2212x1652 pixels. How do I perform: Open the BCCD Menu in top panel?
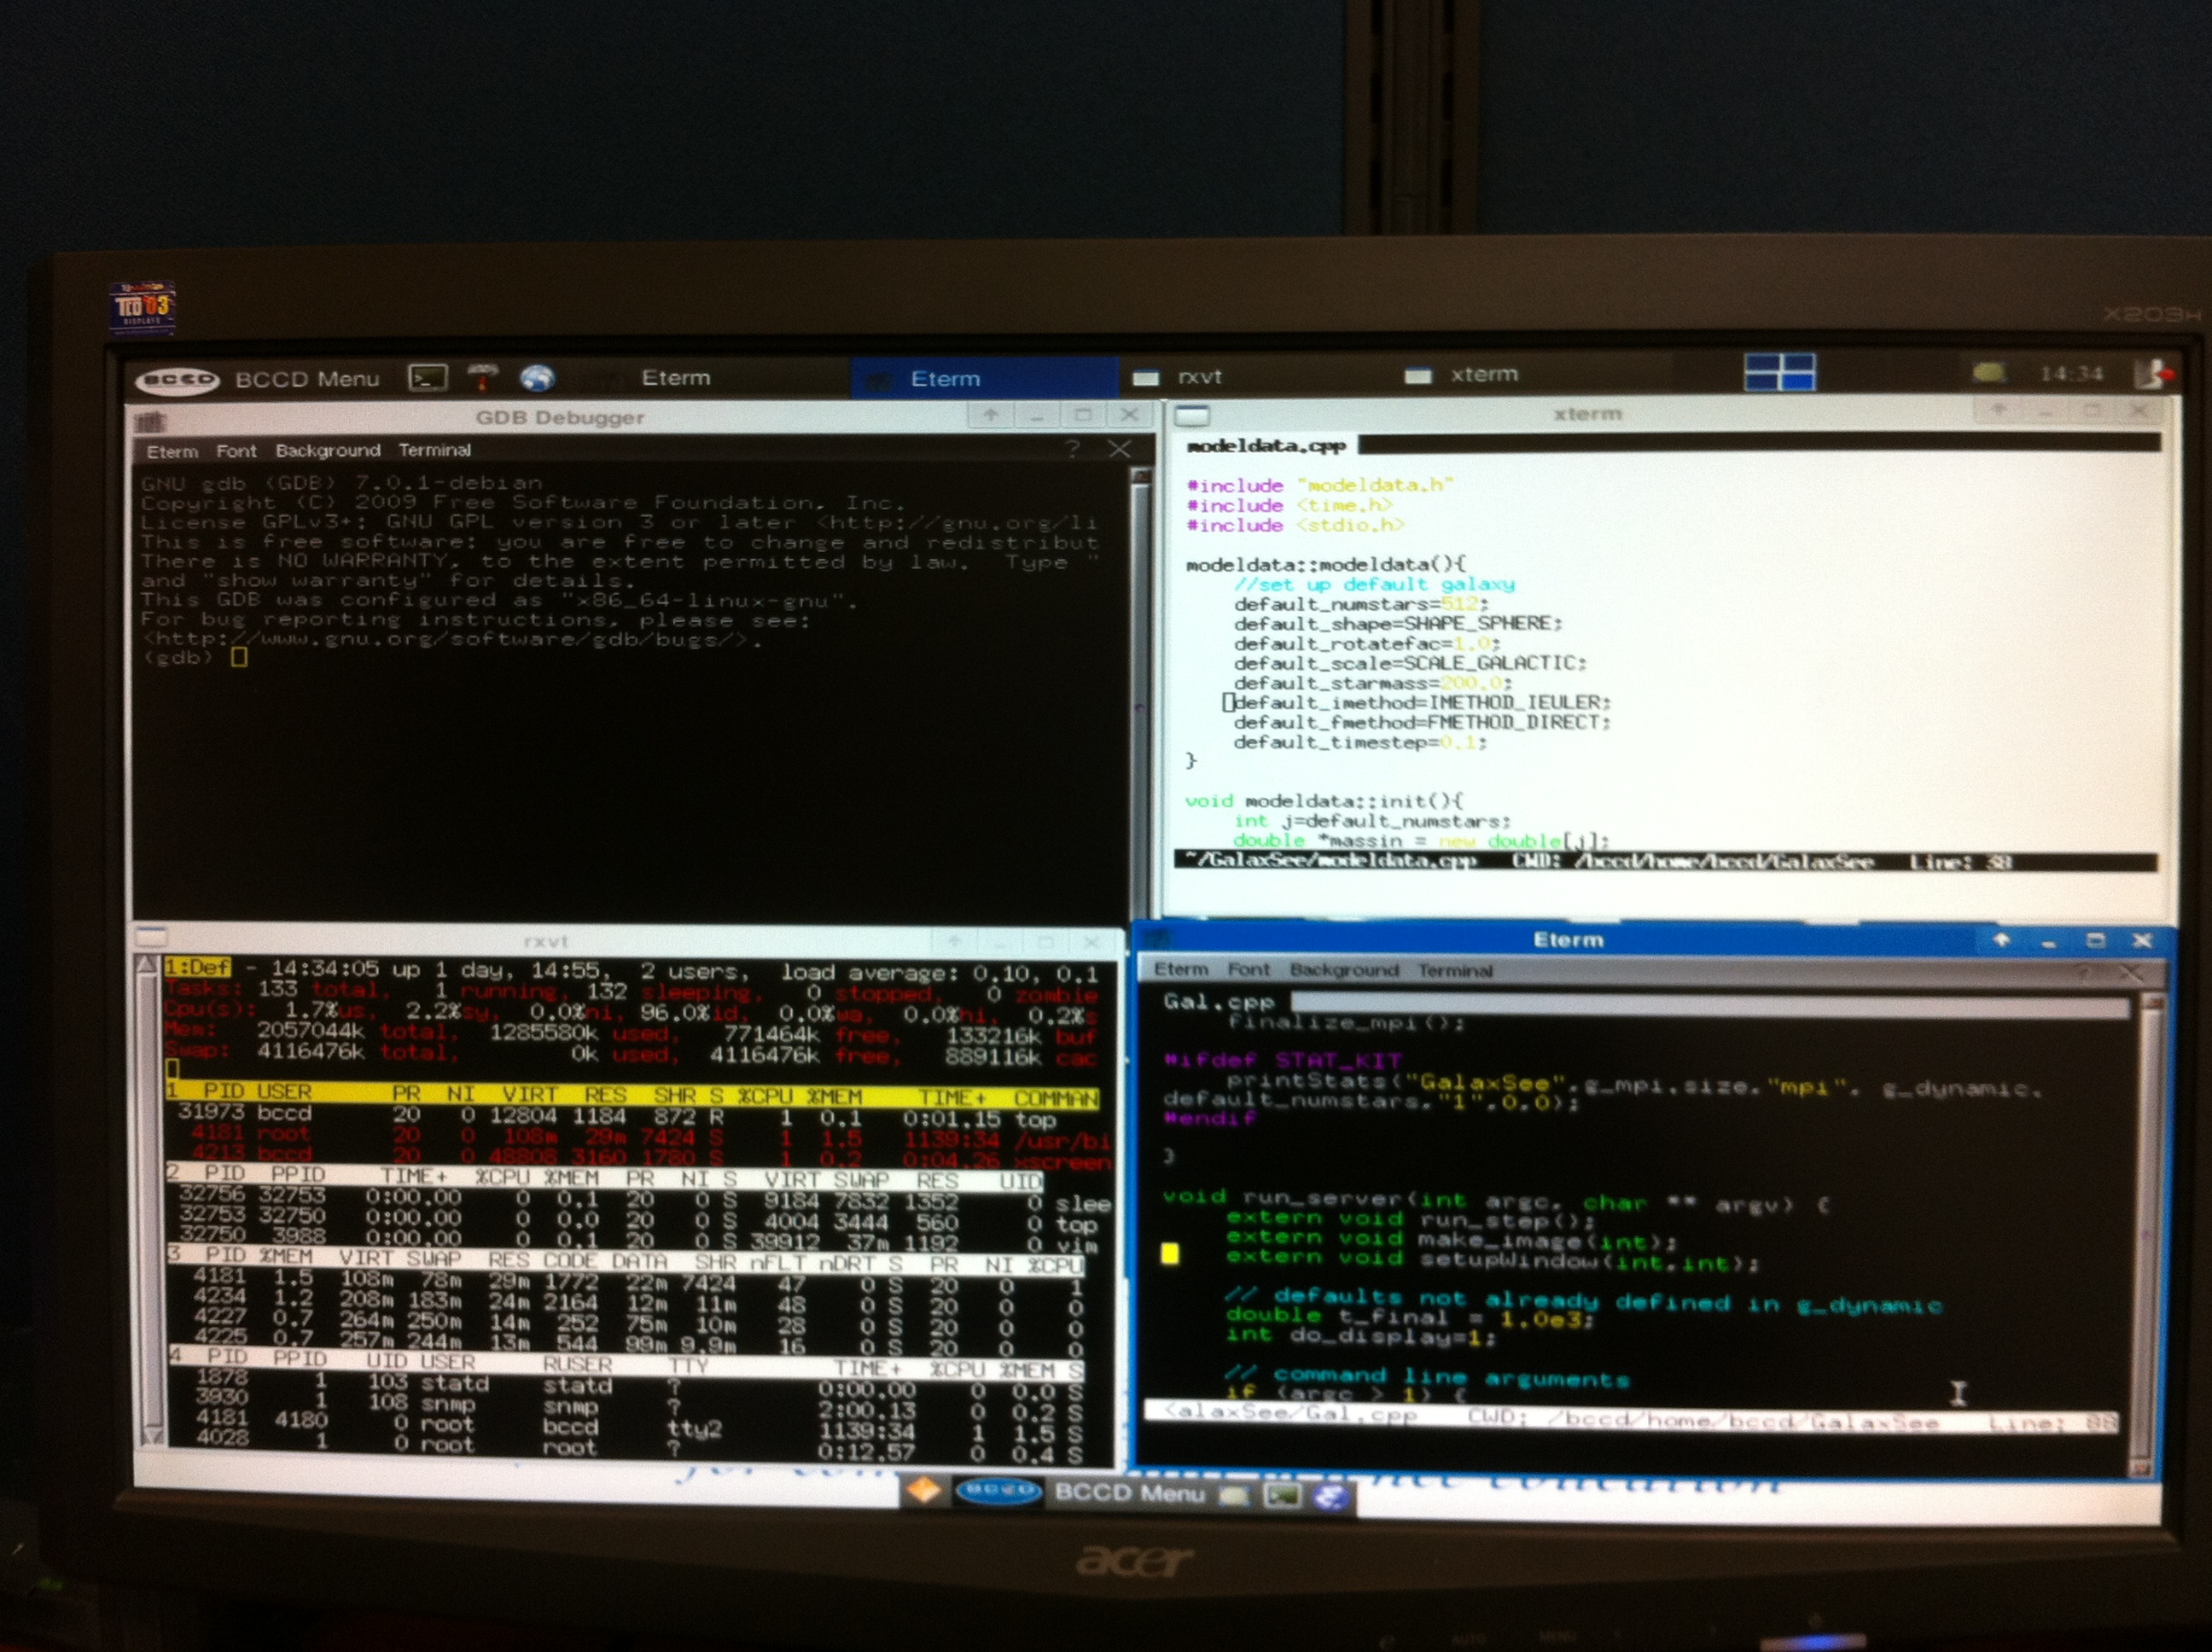pos(306,379)
